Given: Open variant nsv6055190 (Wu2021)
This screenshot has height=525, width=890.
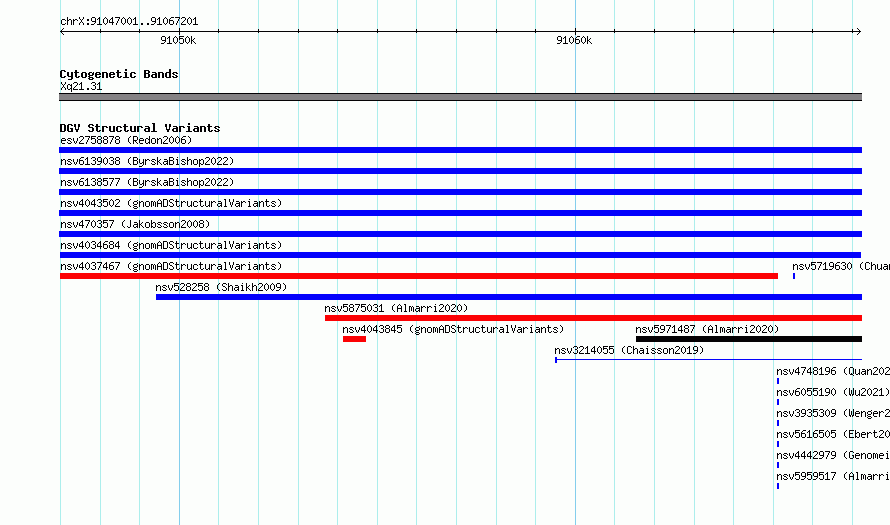Looking at the screenshot, I should [833, 392].
